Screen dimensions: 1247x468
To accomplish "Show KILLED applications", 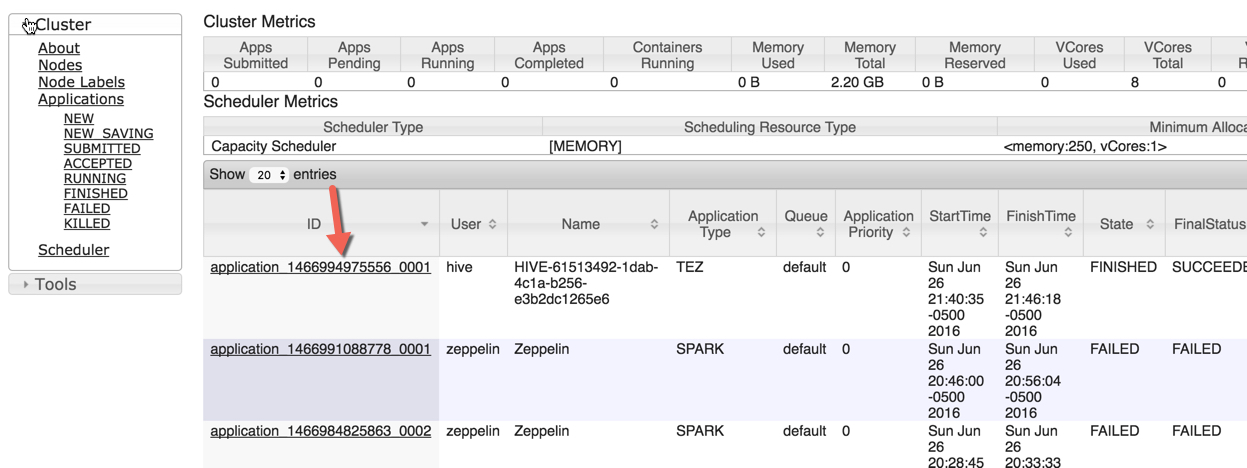I will click(87, 224).
